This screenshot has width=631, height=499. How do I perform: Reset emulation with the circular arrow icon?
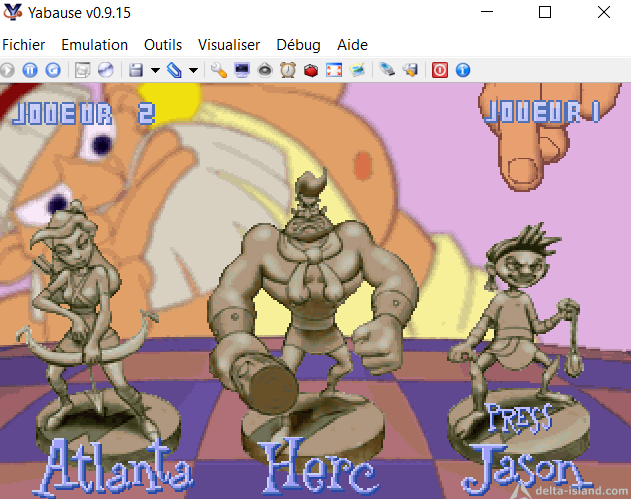53,70
